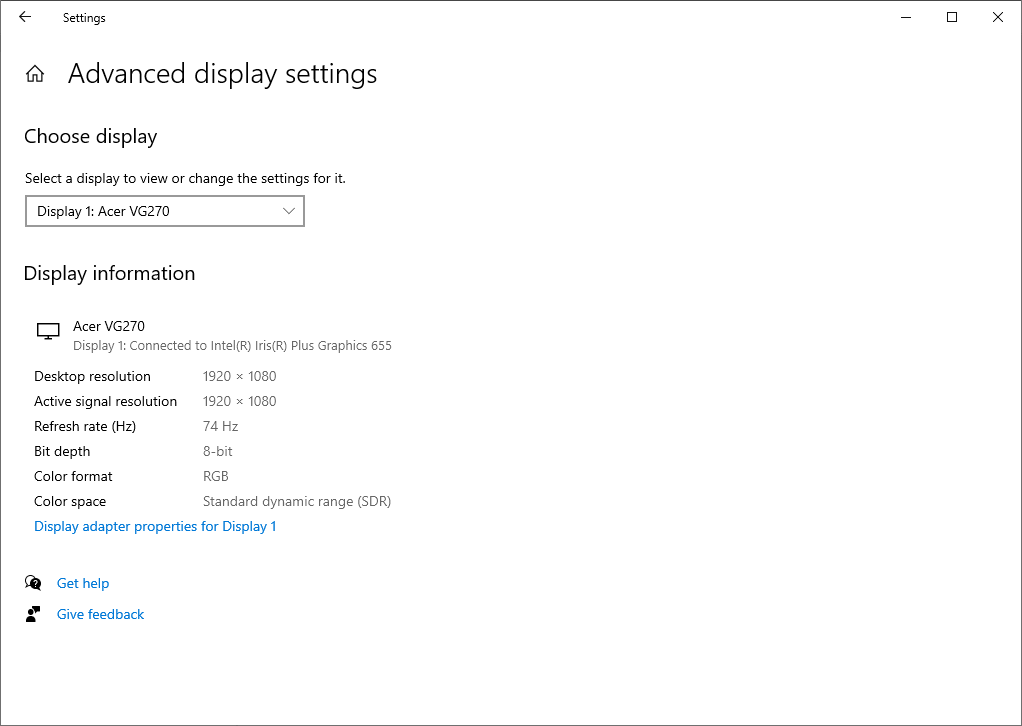Click the Select a display instruction text
This screenshot has width=1022, height=726.
pos(185,179)
